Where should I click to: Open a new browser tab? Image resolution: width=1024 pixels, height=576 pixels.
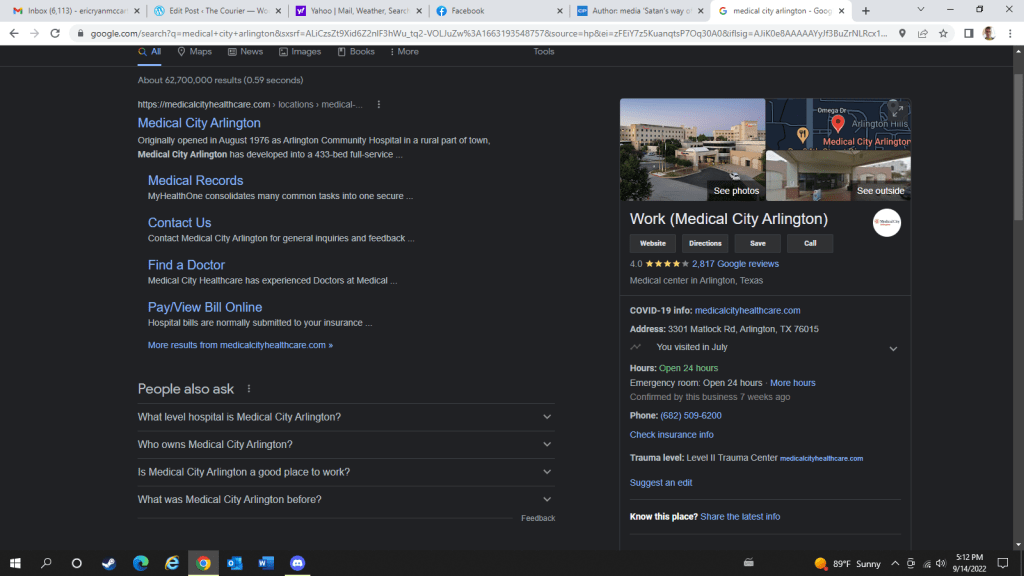pos(865,11)
